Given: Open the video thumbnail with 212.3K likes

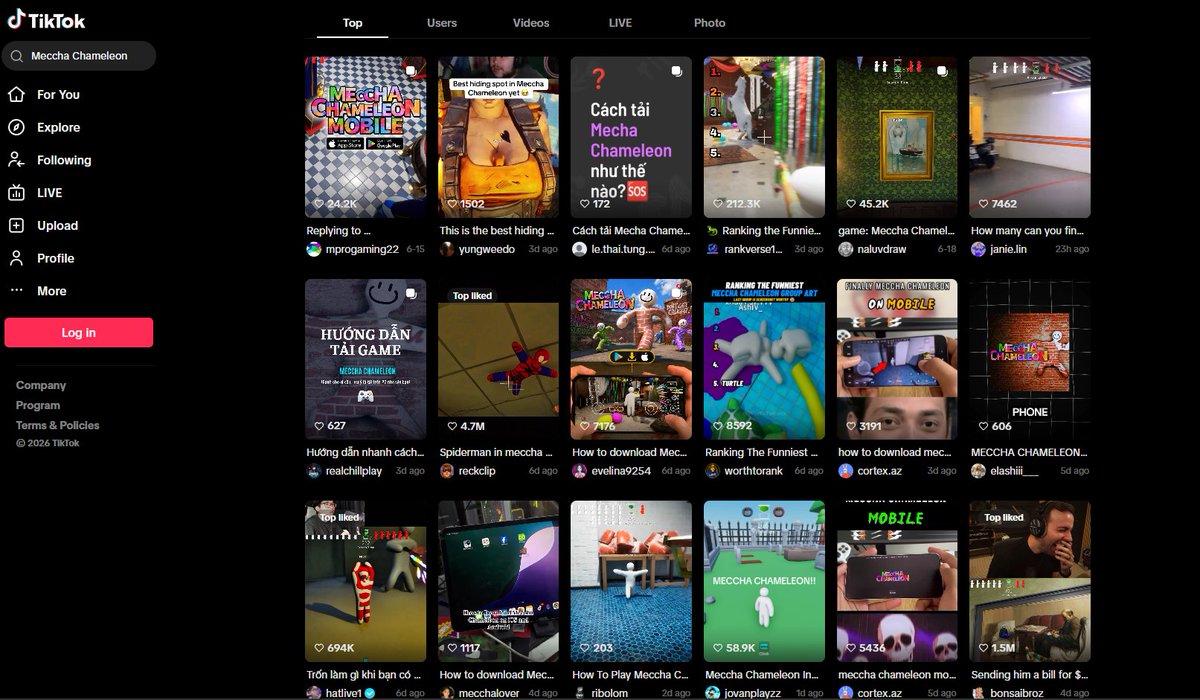Looking at the screenshot, I should click(765, 137).
